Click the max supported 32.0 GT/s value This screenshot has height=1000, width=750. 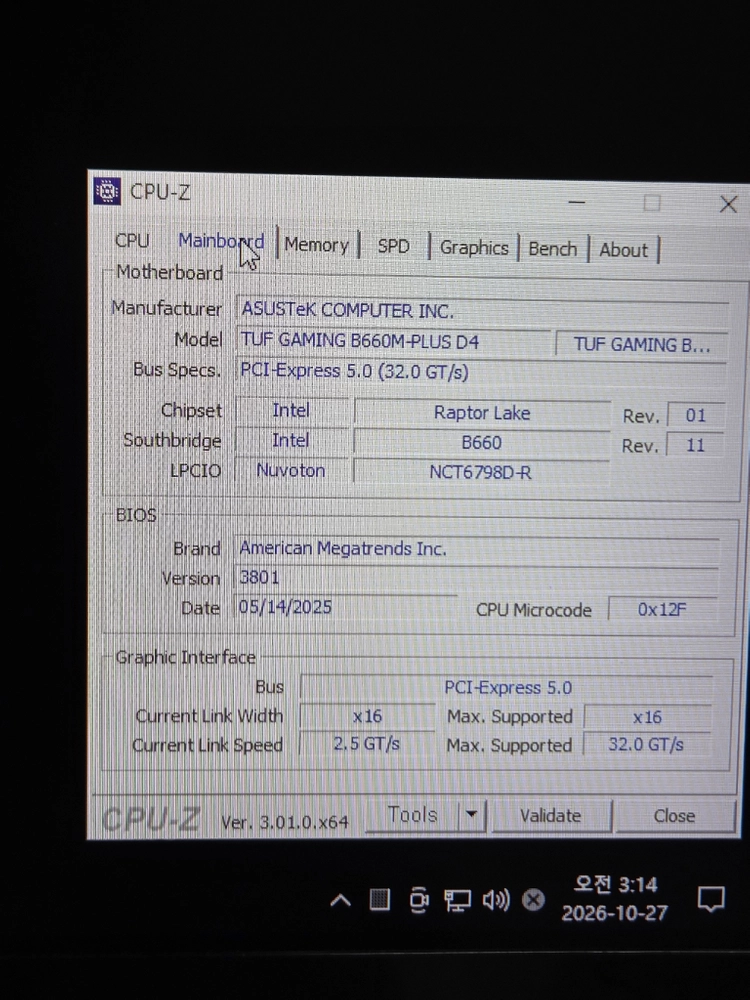pos(646,744)
